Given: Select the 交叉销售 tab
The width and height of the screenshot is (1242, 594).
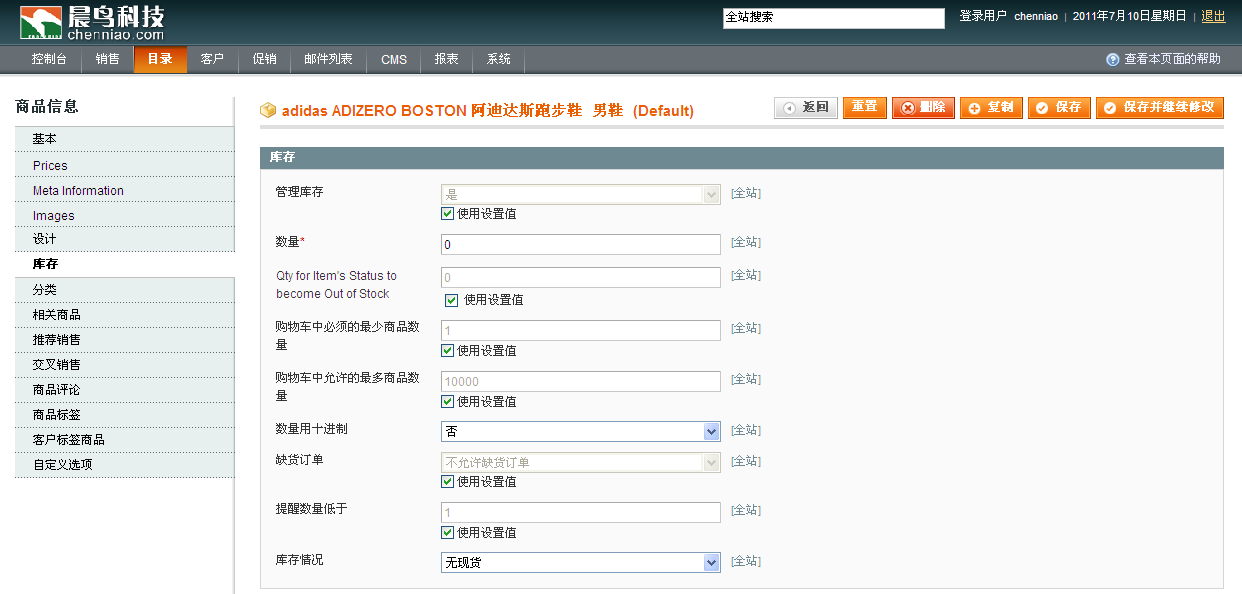Looking at the screenshot, I should pos(125,364).
